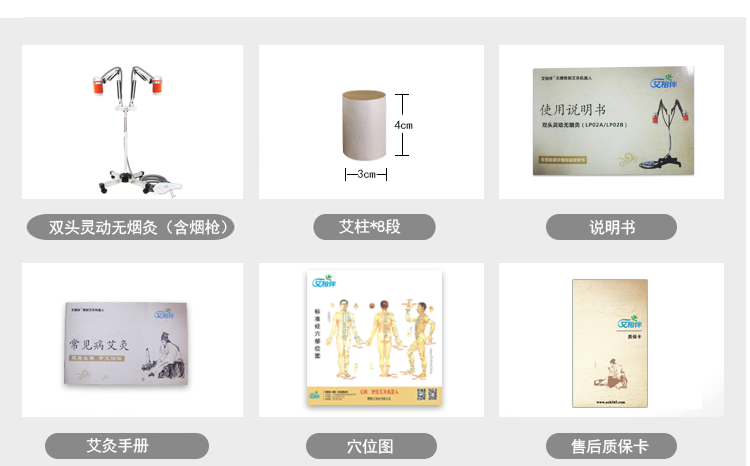Click the 4cm height dimension marker

(x=403, y=125)
